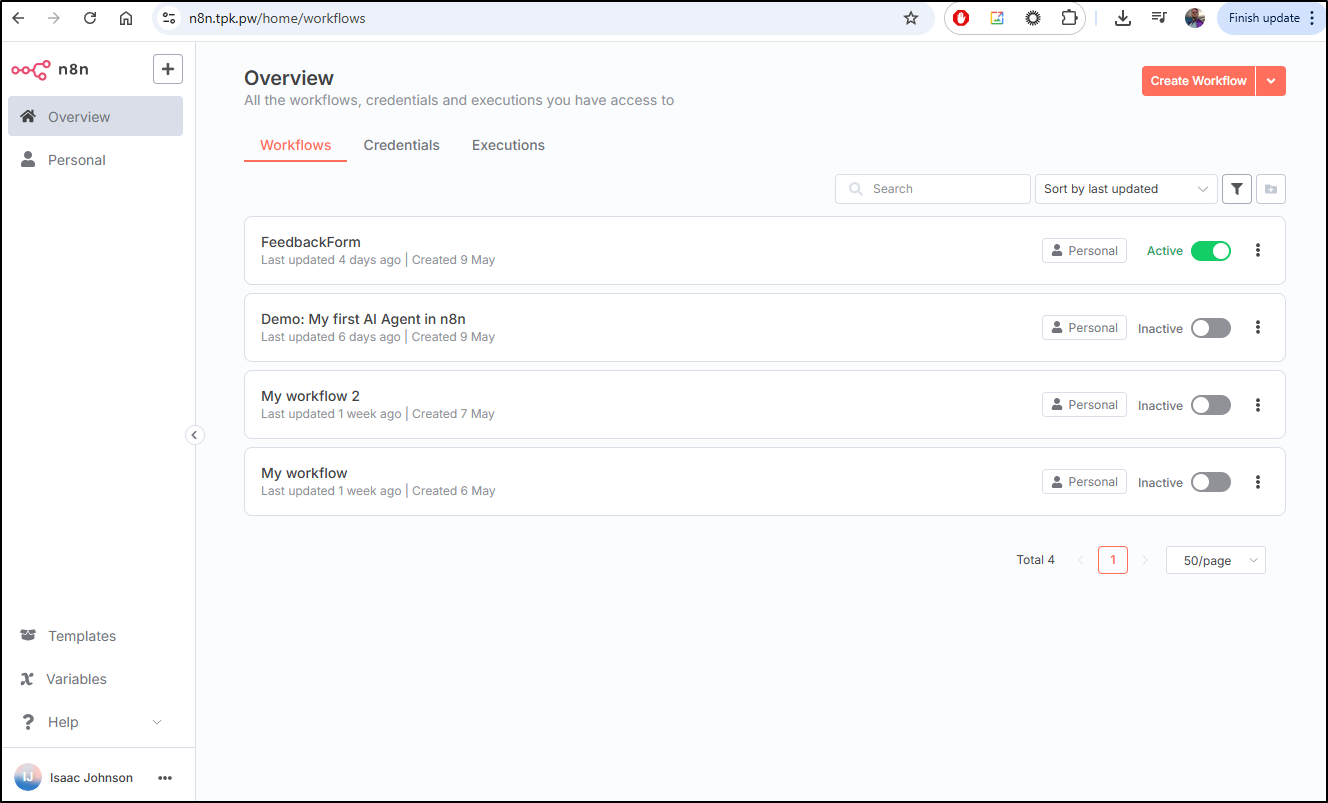Click the plus icon beside n8n logo
Screen dimensions: 1328x803
[167, 69]
